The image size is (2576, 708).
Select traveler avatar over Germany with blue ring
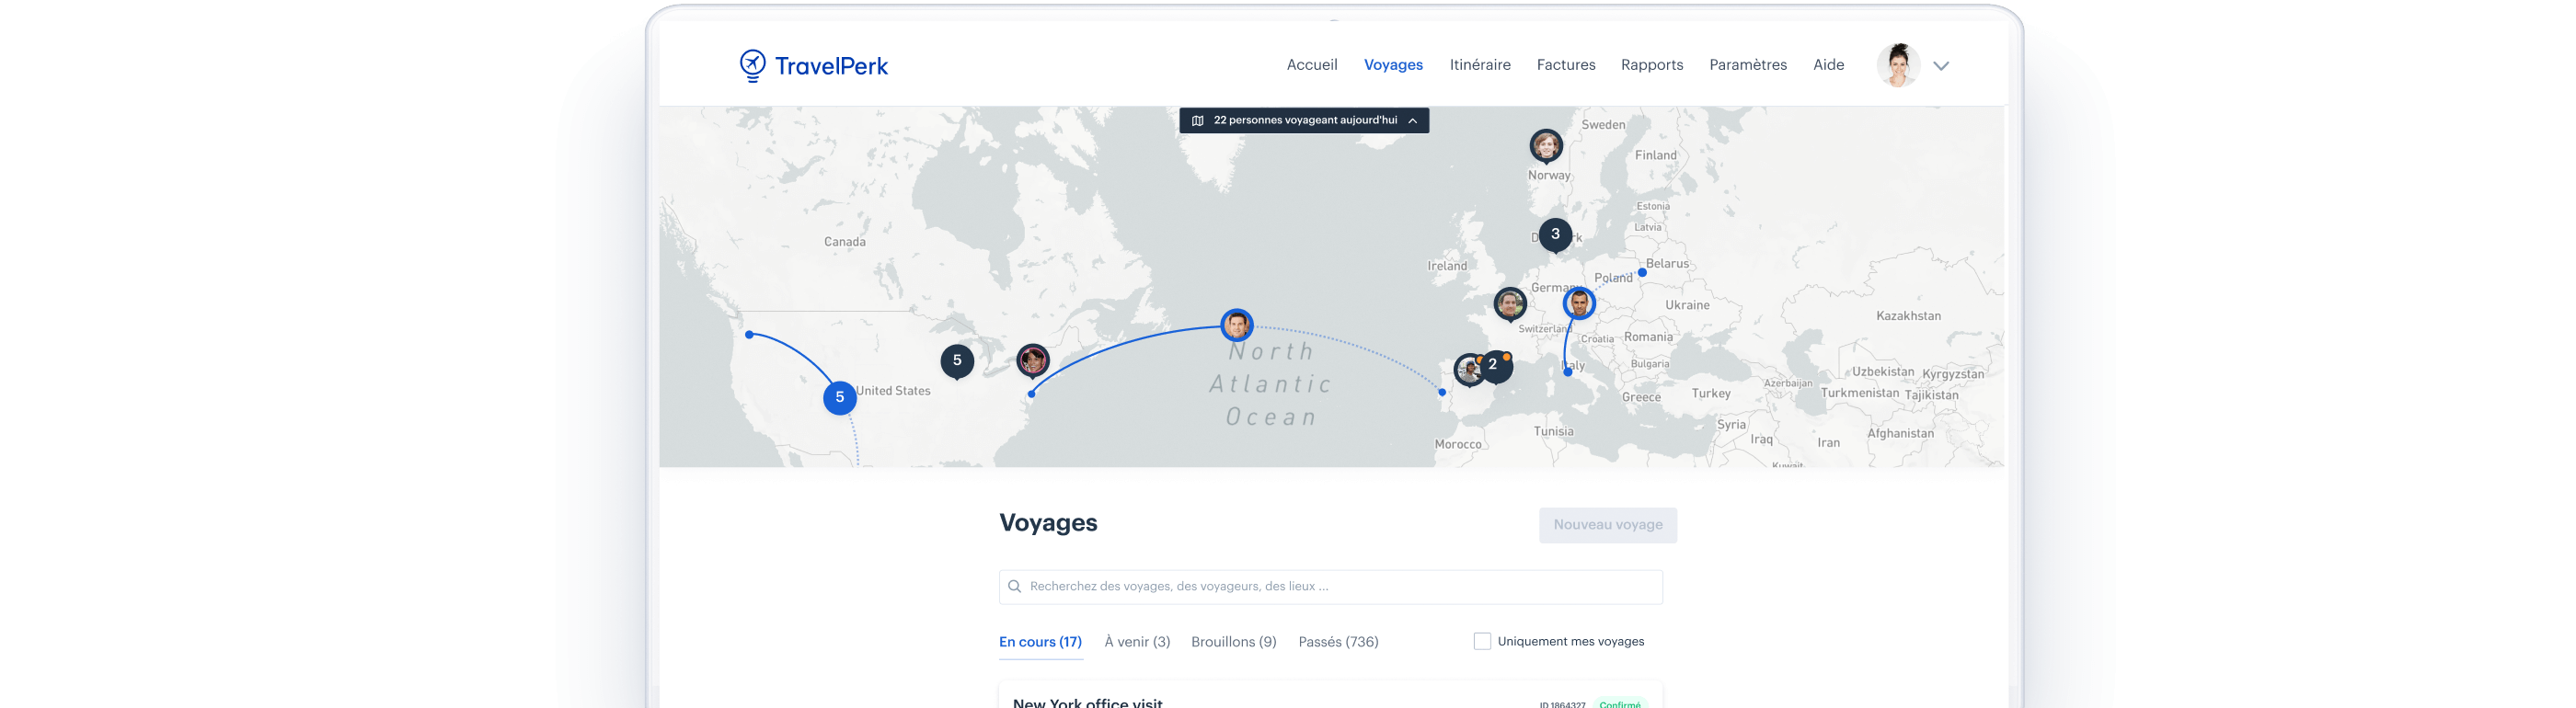1578,303
